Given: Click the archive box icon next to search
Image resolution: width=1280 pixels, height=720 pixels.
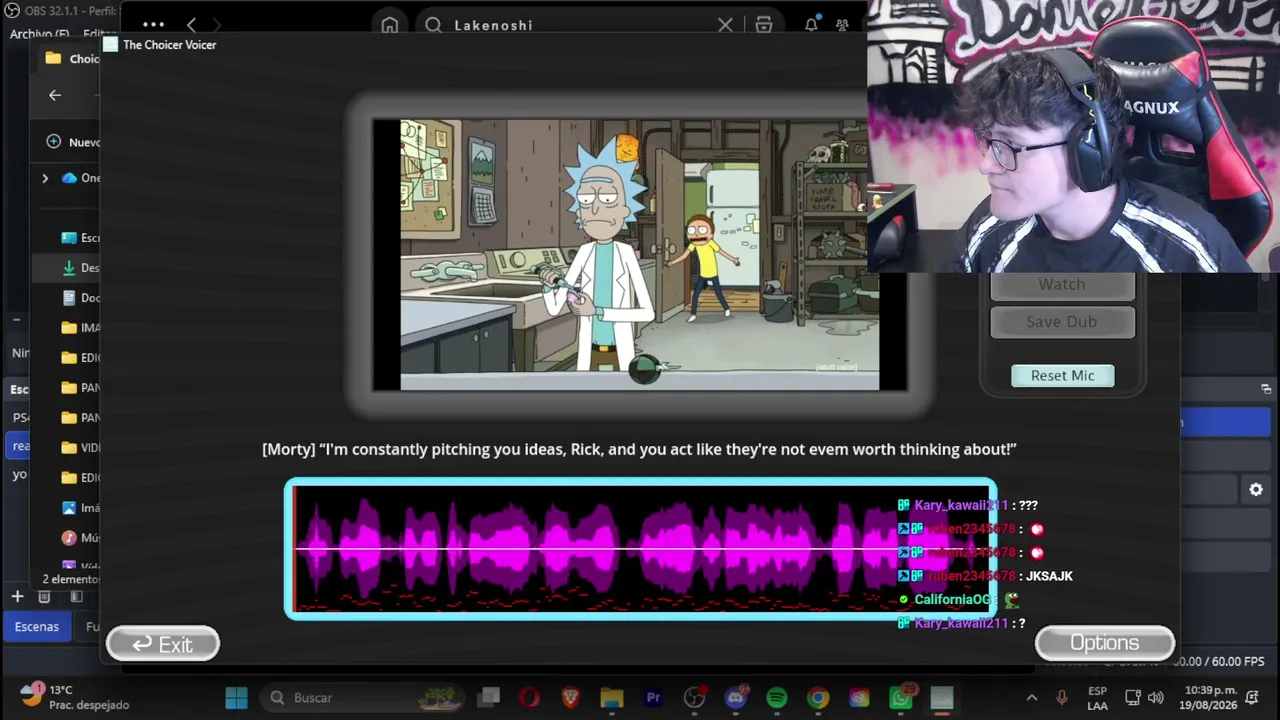Looking at the screenshot, I should tap(764, 25).
